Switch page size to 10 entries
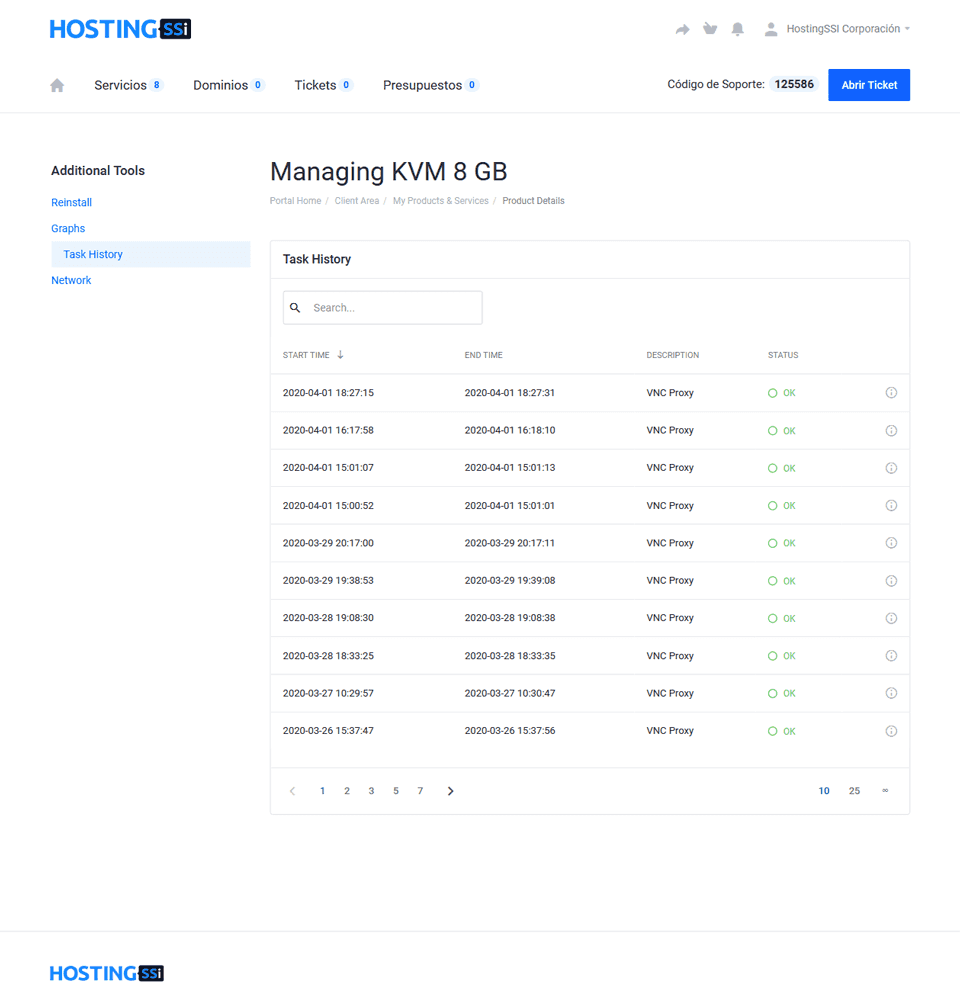This screenshot has height=1005, width=960. [824, 790]
